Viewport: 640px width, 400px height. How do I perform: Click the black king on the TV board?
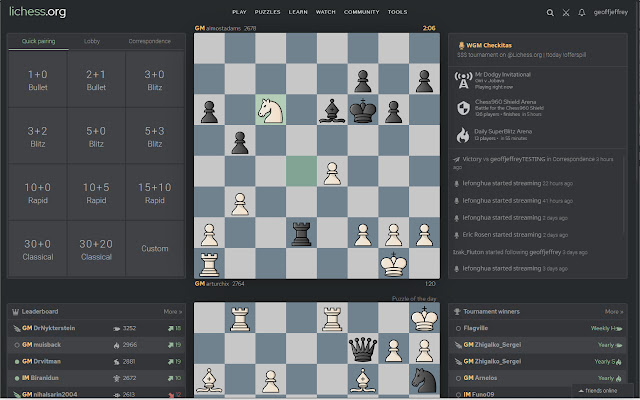363,110
